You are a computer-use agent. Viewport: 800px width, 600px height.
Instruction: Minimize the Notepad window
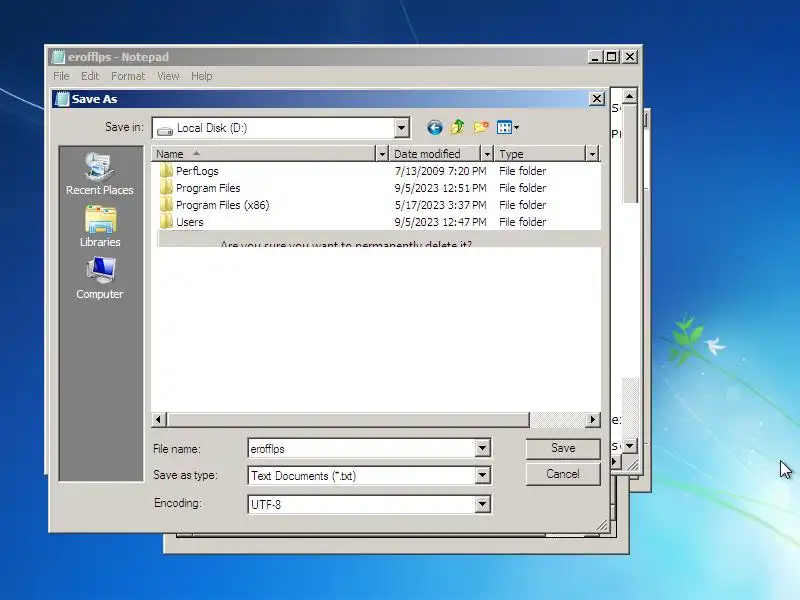coord(594,57)
